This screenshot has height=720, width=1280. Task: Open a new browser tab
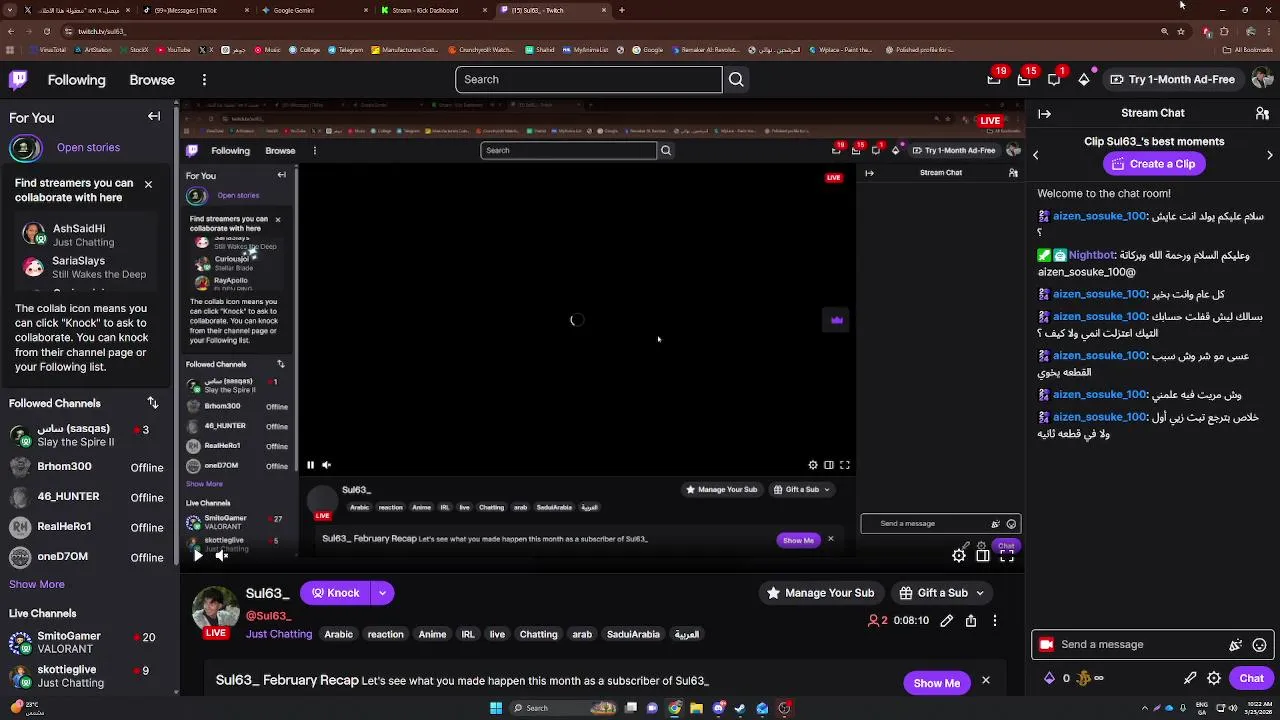click(x=622, y=10)
